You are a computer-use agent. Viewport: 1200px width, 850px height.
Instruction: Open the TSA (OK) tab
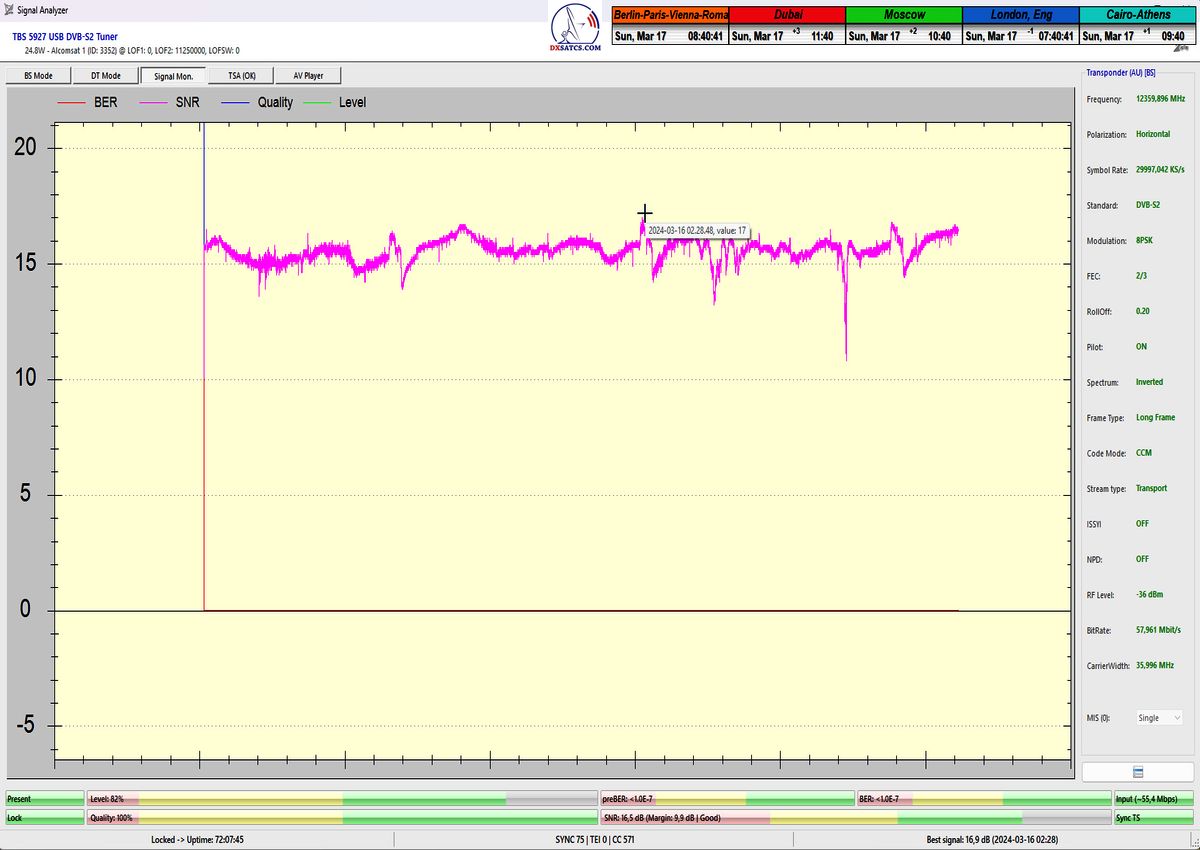[x=241, y=75]
